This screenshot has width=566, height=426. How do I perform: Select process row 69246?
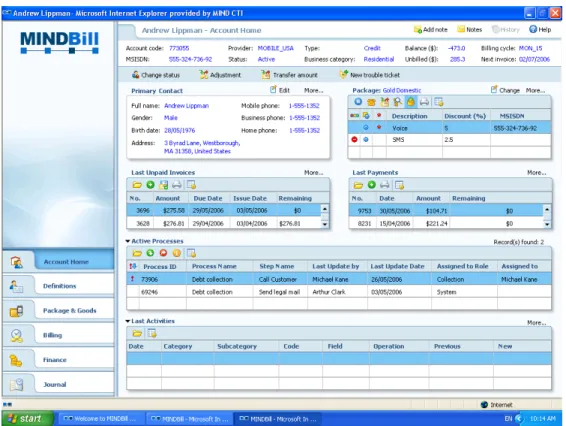339,292
